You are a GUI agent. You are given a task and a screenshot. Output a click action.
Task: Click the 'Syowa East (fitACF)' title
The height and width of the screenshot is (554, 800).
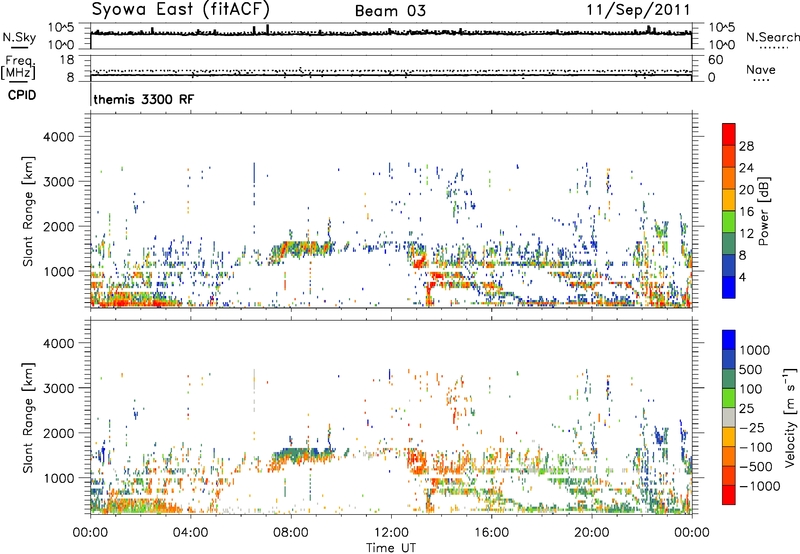click(181, 10)
